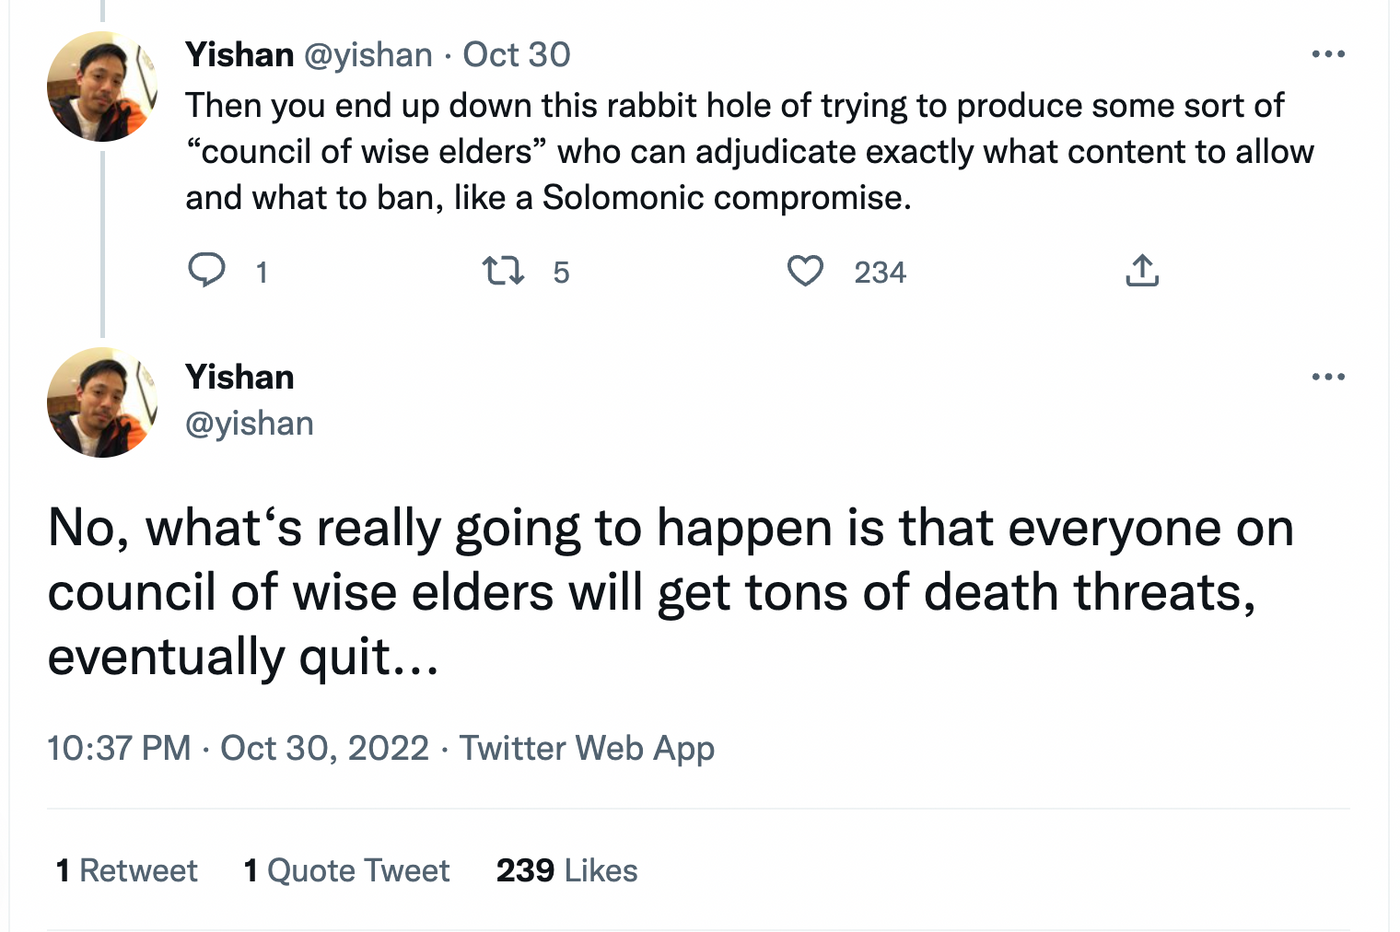Open Yishan's avatar on the first tweet
The image size is (1400, 932).
(x=102, y=87)
